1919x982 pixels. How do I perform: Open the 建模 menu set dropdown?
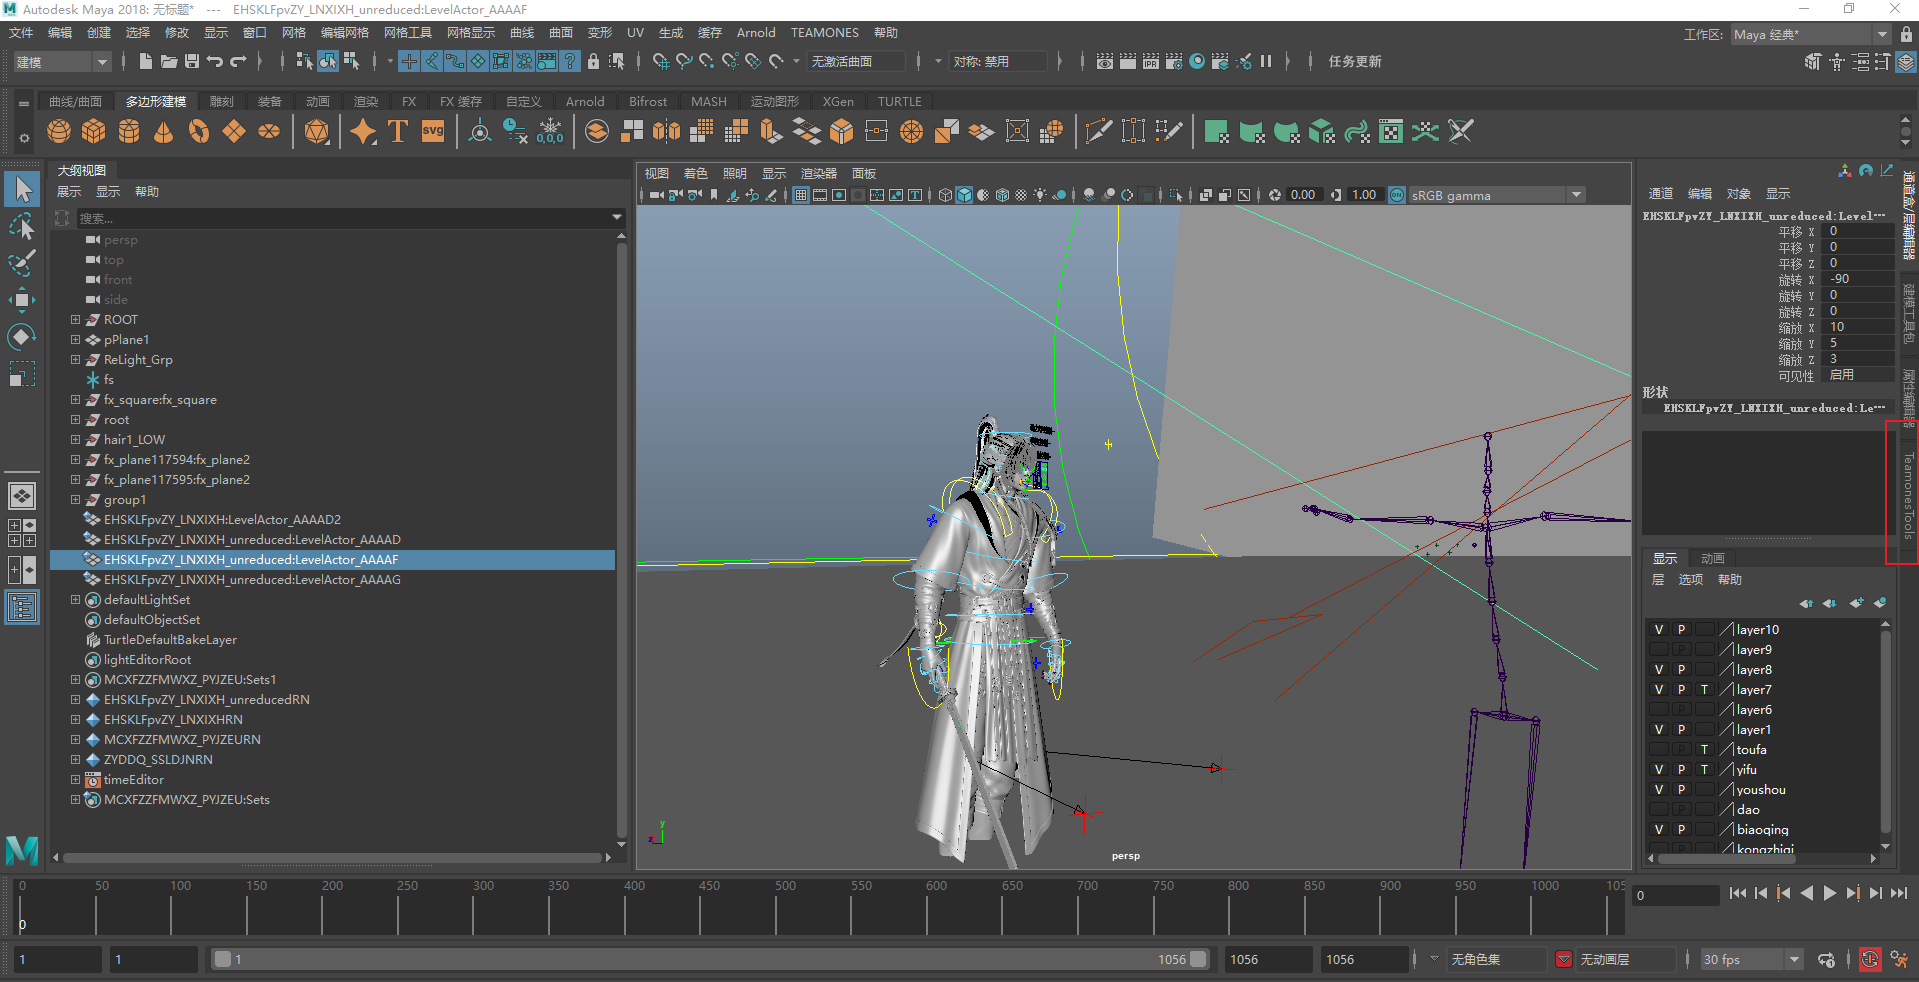(x=62, y=62)
